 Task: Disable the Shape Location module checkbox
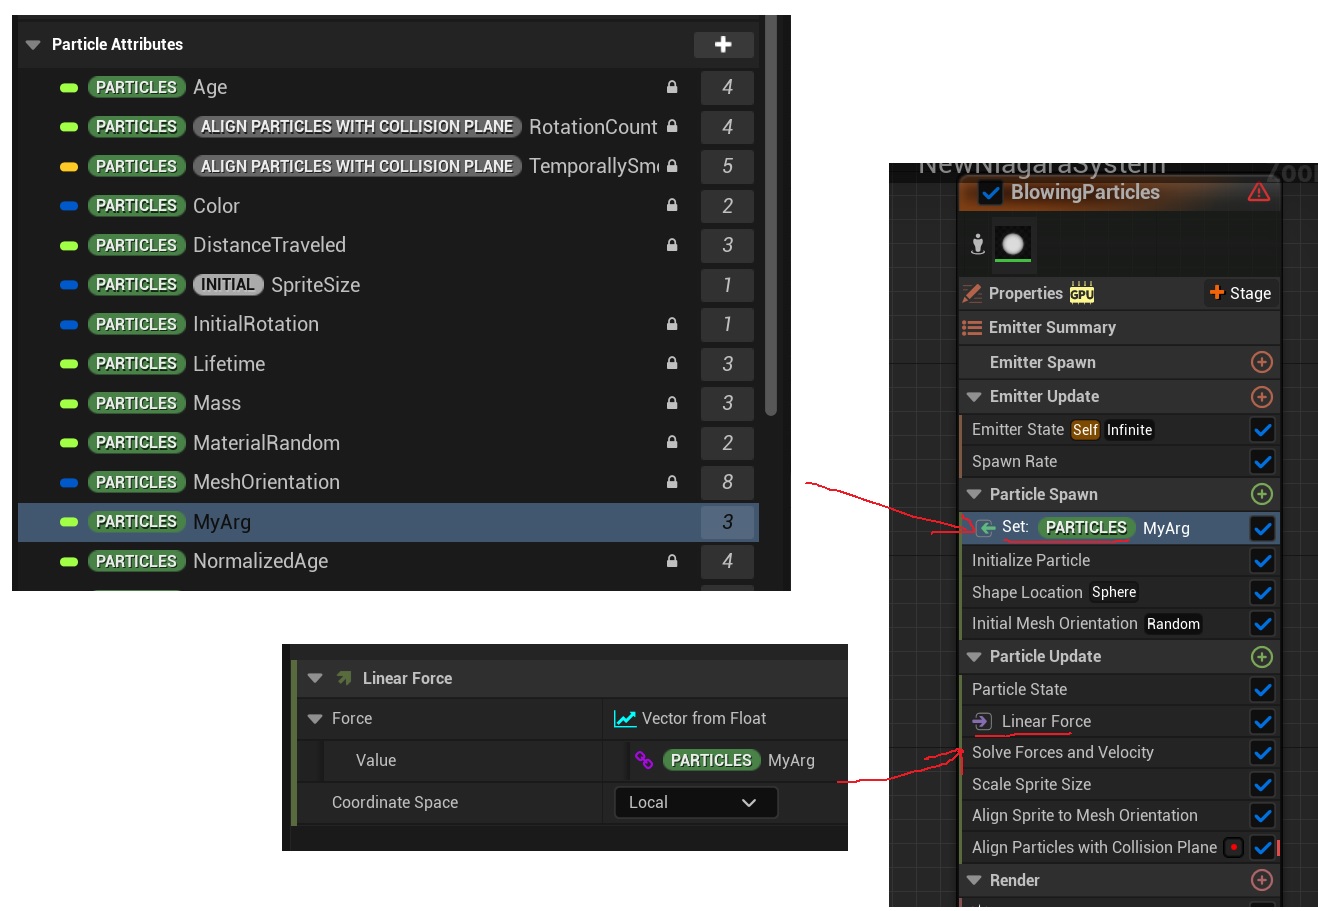click(x=1263, y=593)
